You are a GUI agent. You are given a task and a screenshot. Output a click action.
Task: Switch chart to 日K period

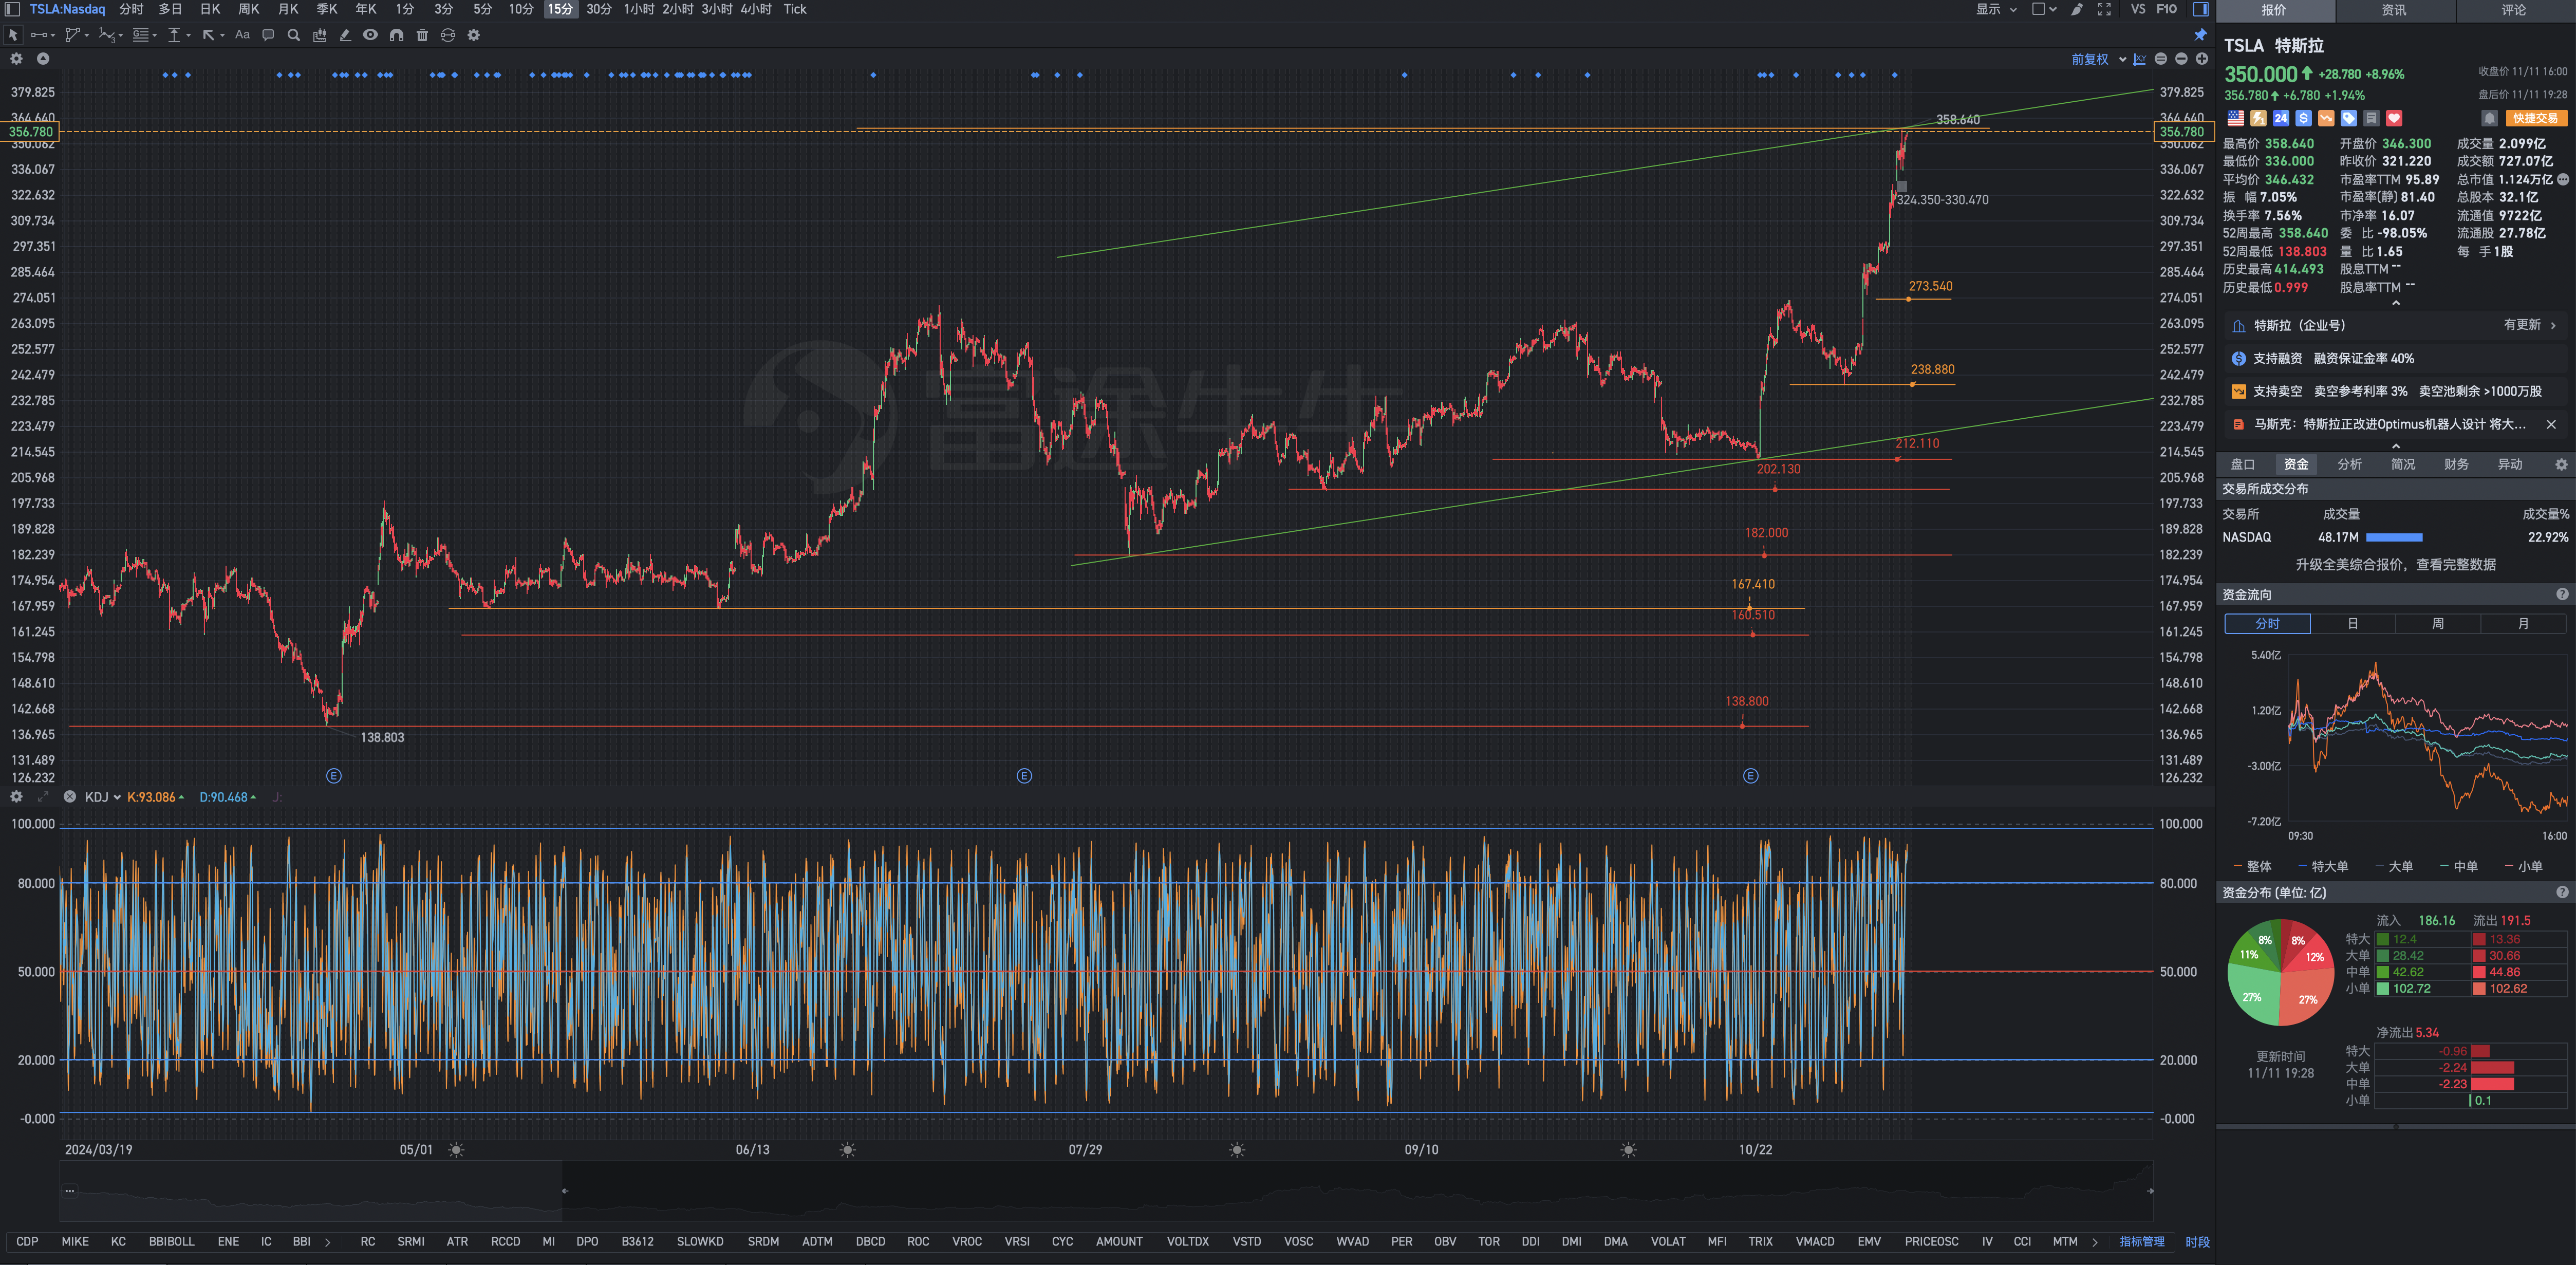(210, 9)
